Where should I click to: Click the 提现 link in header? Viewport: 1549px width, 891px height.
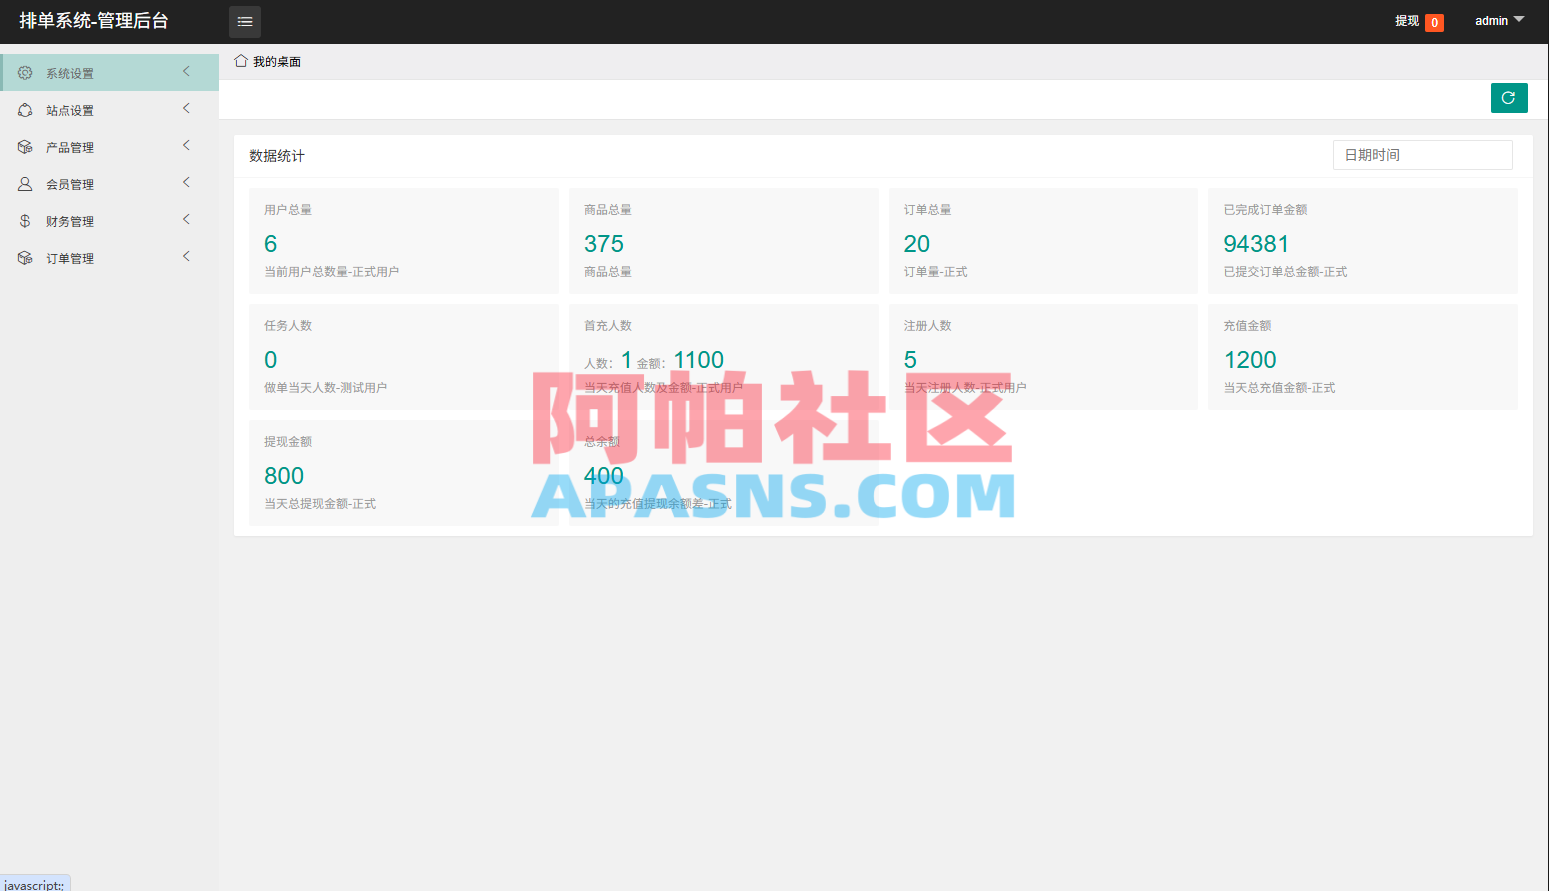(x=1407, y=21)
